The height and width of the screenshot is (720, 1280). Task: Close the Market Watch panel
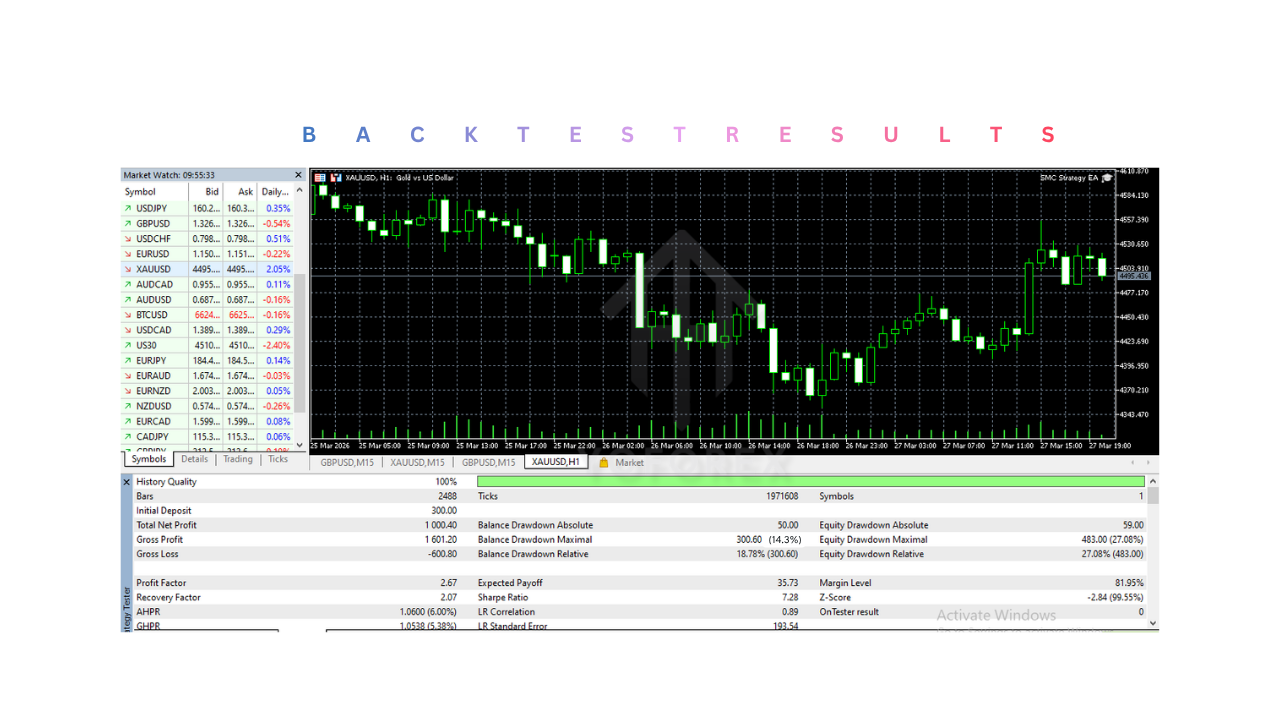click(x=297, y=174)
